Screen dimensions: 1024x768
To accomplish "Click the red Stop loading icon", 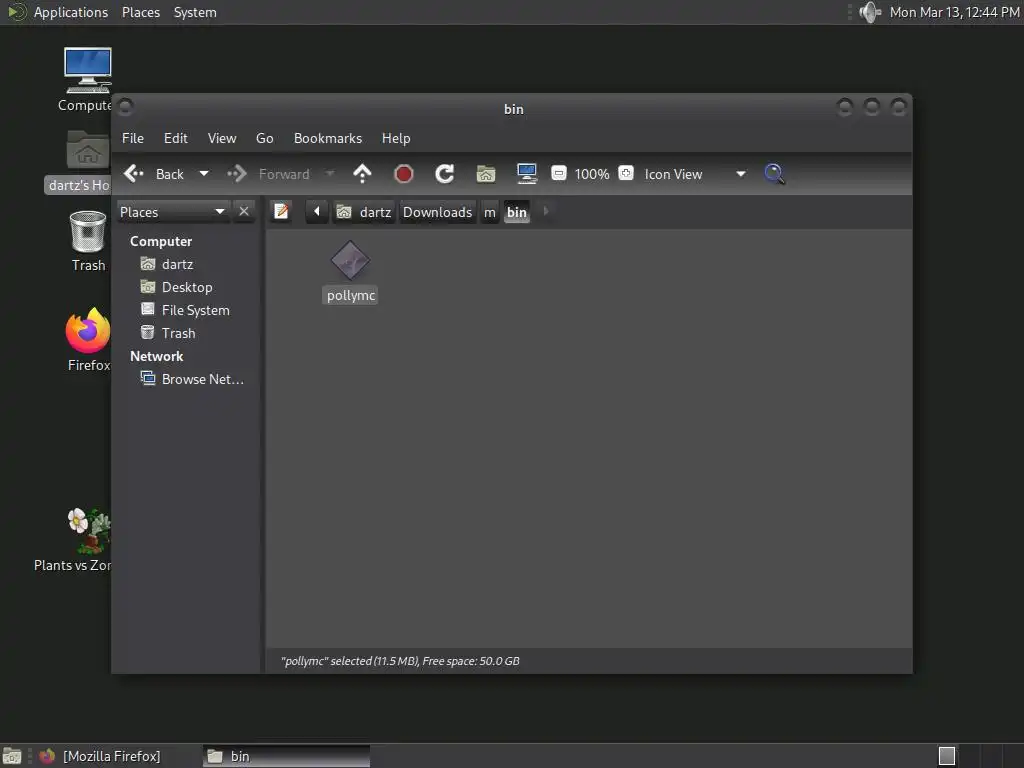I will tap(404, 174).
